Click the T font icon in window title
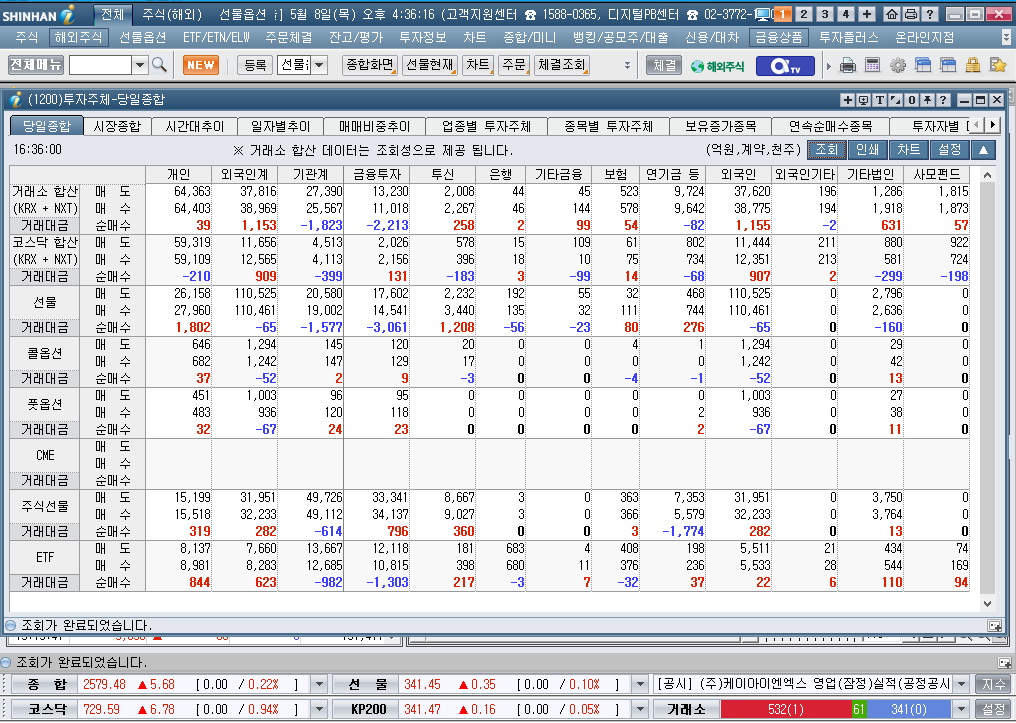This screenshot has width=1016, height=723. point(879,100)
